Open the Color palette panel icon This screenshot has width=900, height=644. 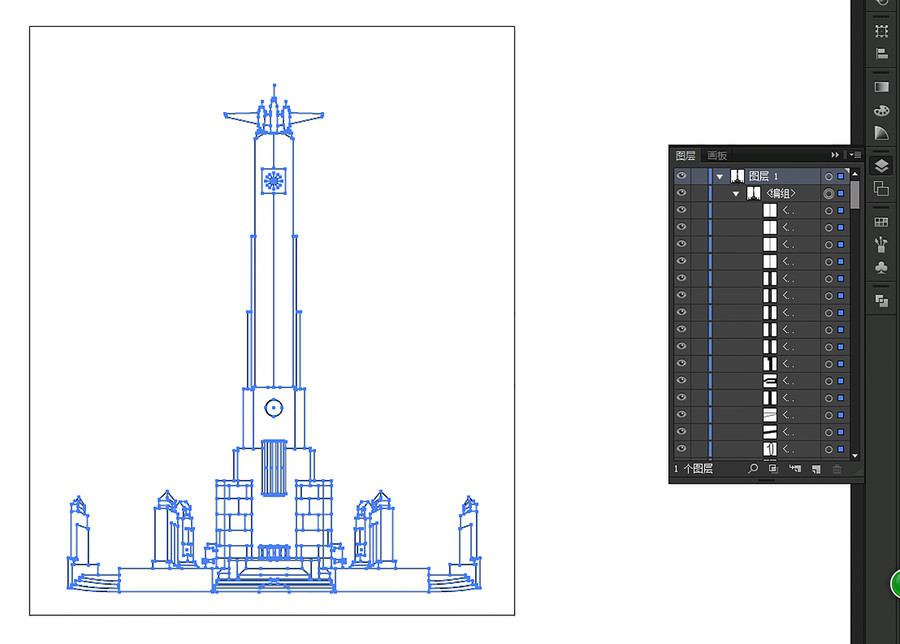(882, 110)
